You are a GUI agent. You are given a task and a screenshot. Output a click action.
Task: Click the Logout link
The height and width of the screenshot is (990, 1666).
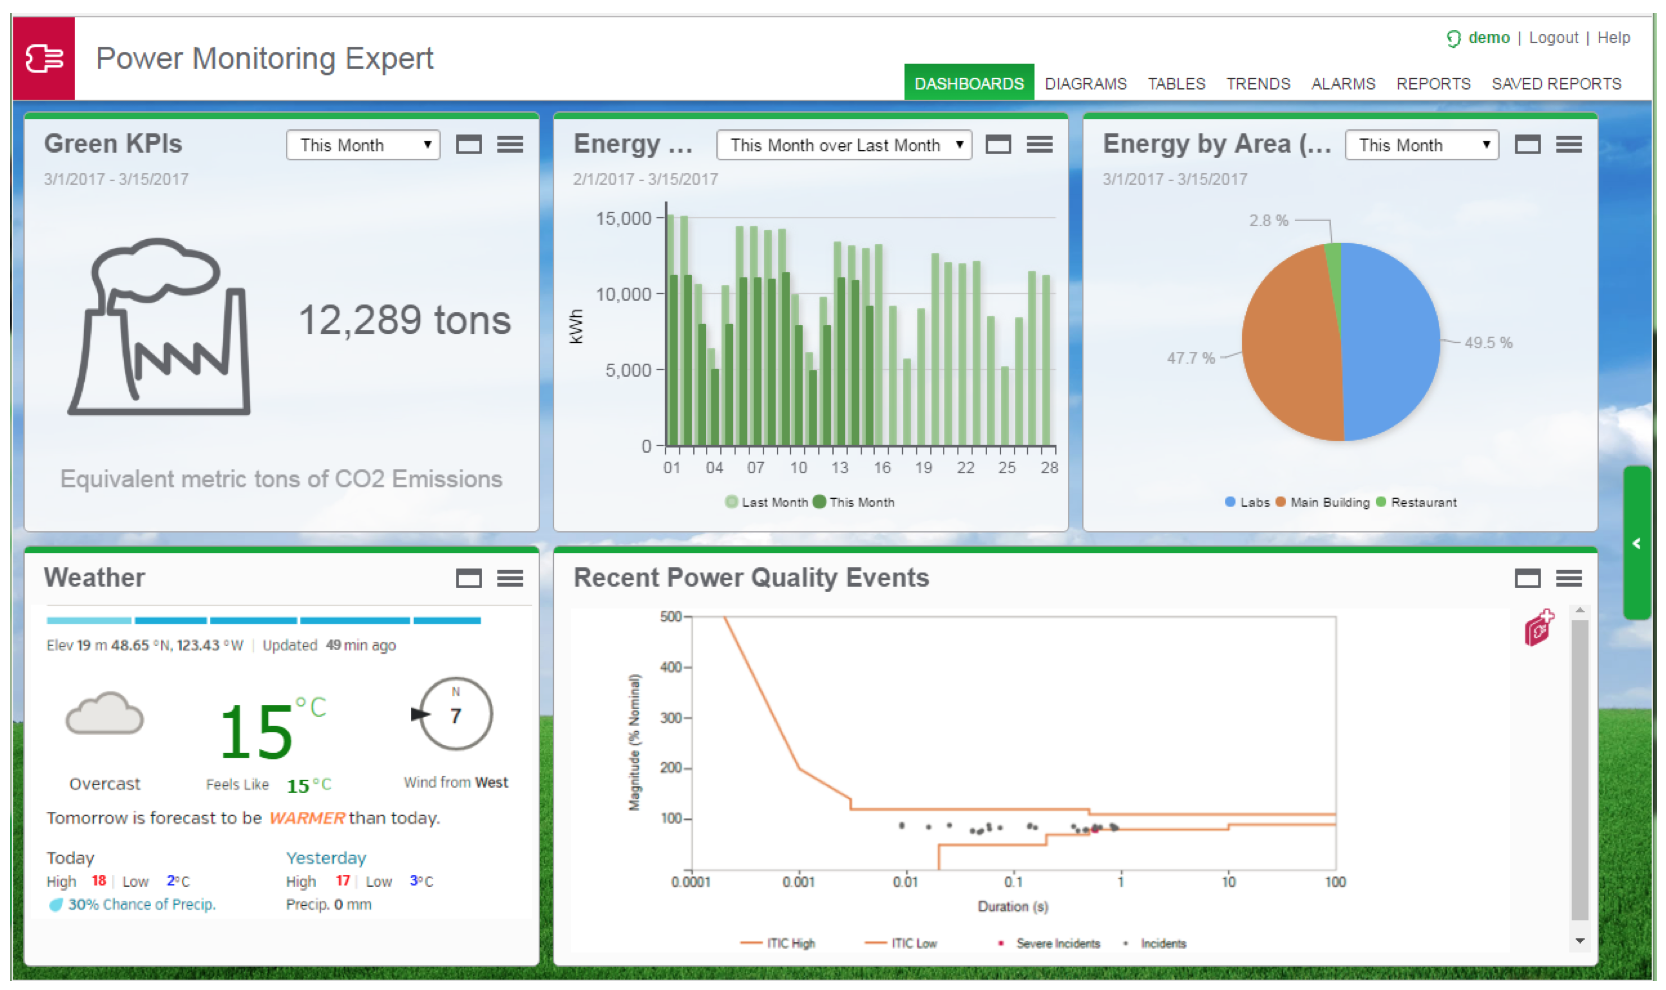1553,38
